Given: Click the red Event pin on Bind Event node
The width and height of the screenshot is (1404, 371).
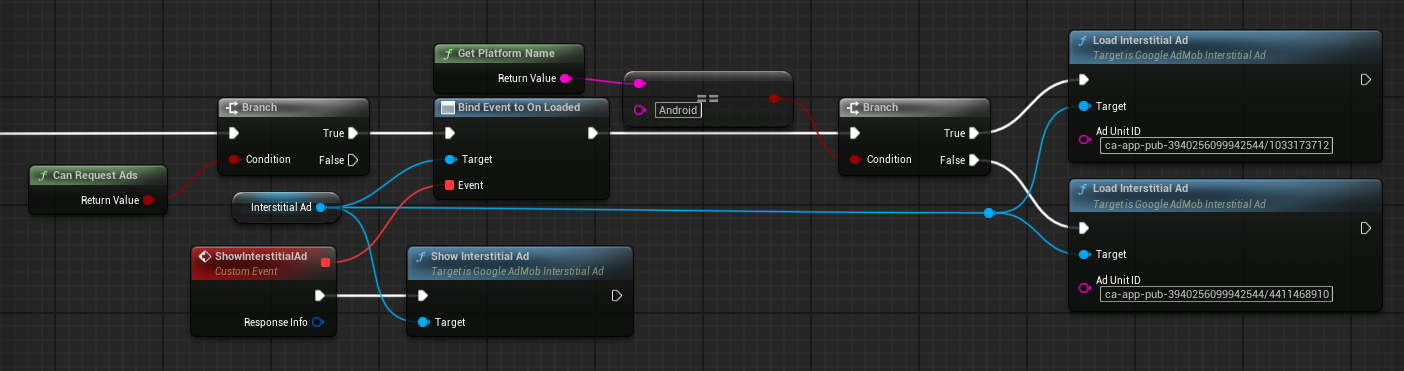Looking at the screenshot, I should click(x=449, y=185).
